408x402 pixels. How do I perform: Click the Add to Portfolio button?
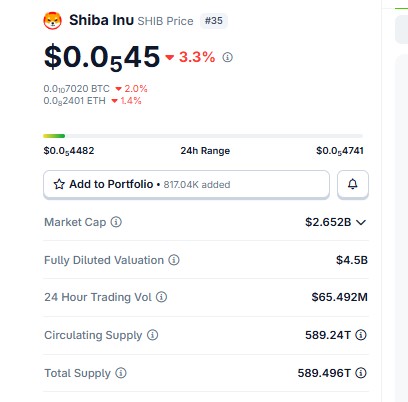[x=186, y=184]
